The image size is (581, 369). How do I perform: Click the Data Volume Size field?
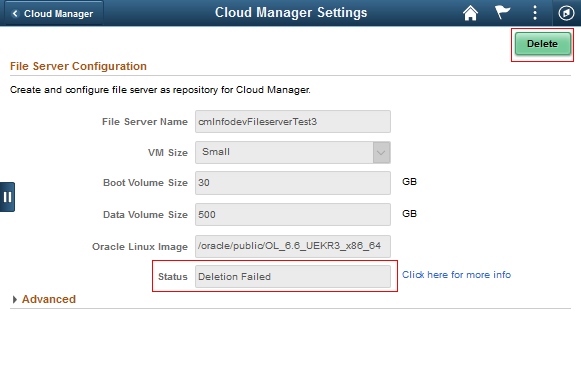click(x=293, y=215)
